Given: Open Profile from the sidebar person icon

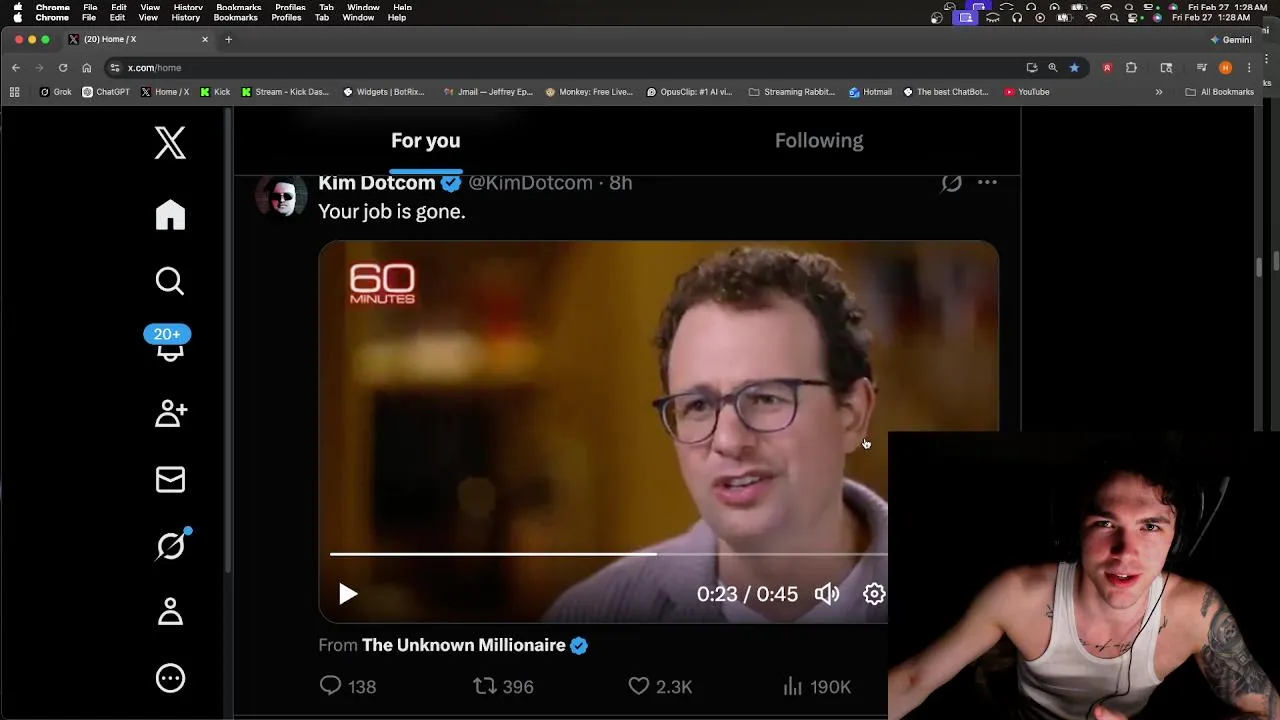Looking at the screenshot, I should tap(170, 611).
